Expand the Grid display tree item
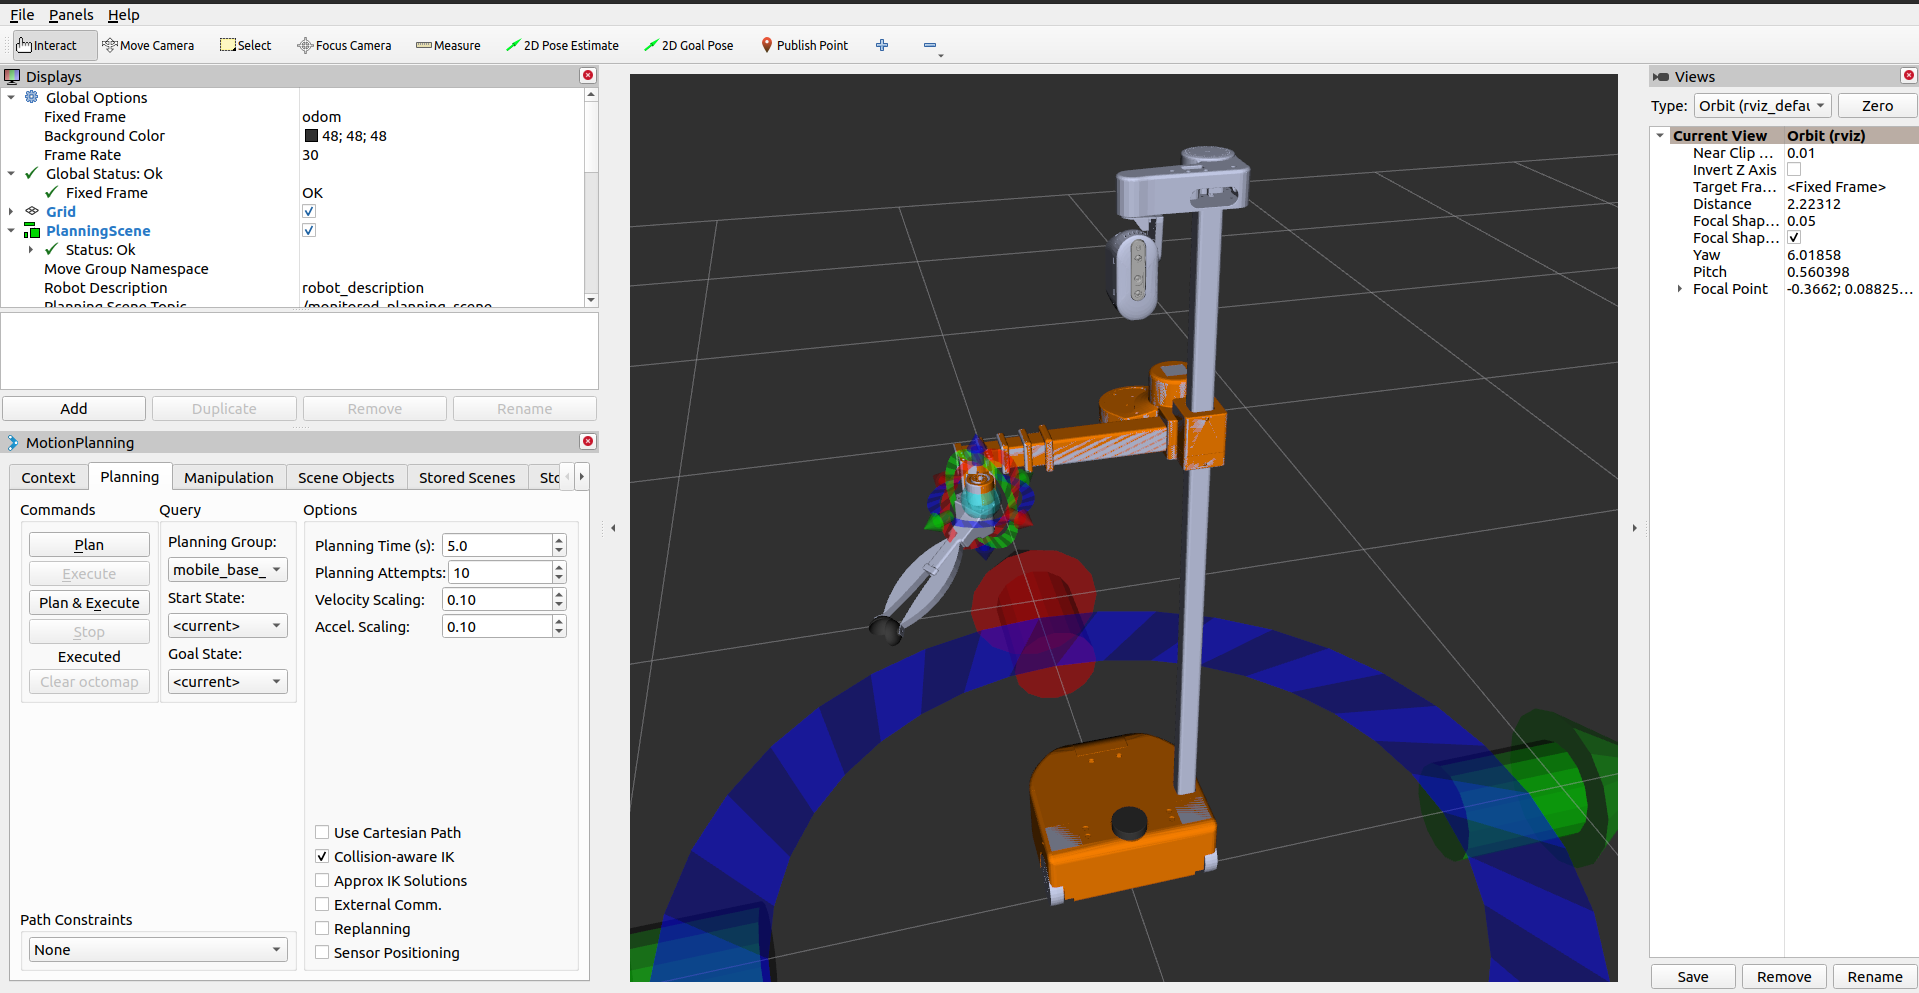The image size is (1919, 993). point(11,211)
